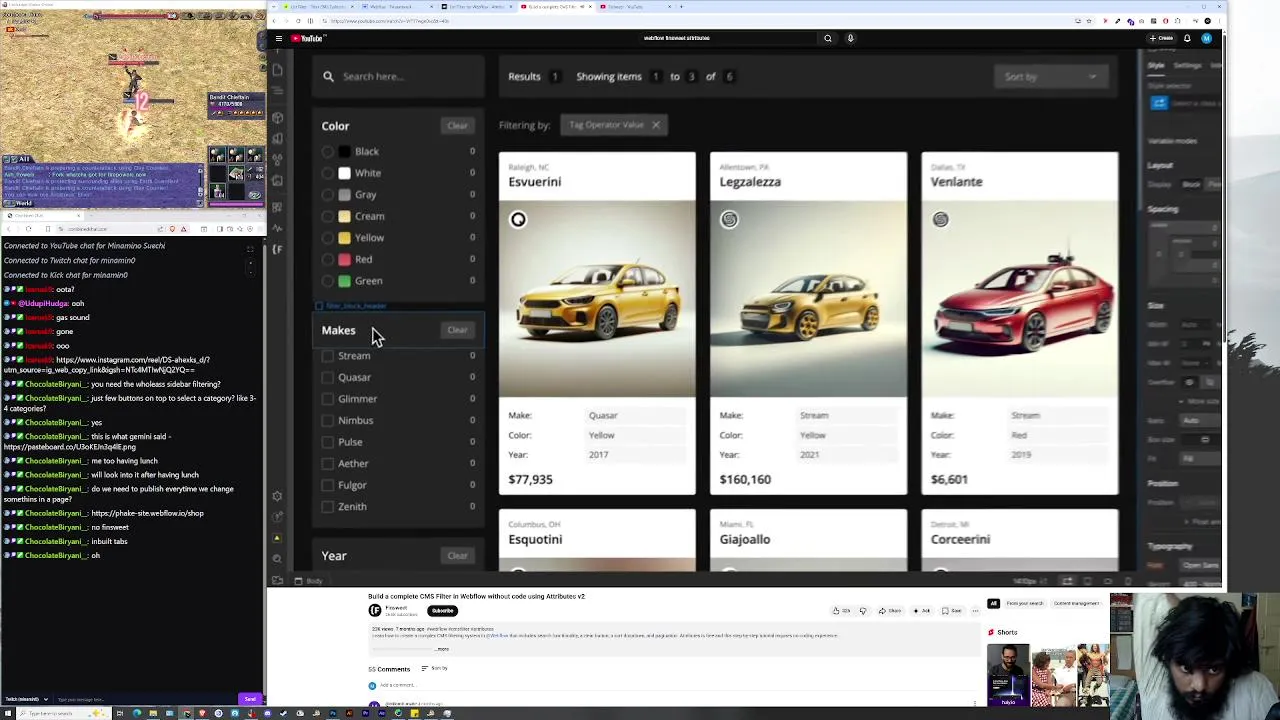Click the magnifier icon in Search here field
The height and width of the screenshot is (720, 1280).
pyautogui.click(x=328, y=76)
